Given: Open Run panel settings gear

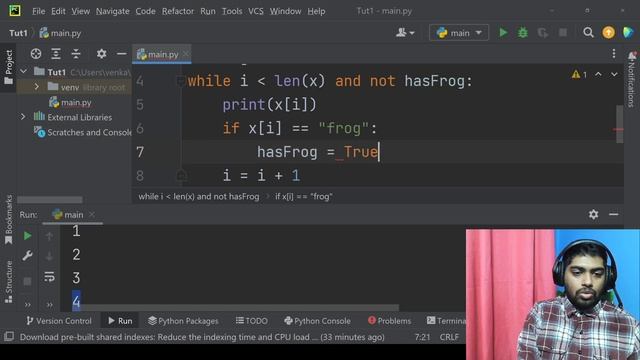Looking at the screenshot, I should pyautogui.click(x=593, y=214).
